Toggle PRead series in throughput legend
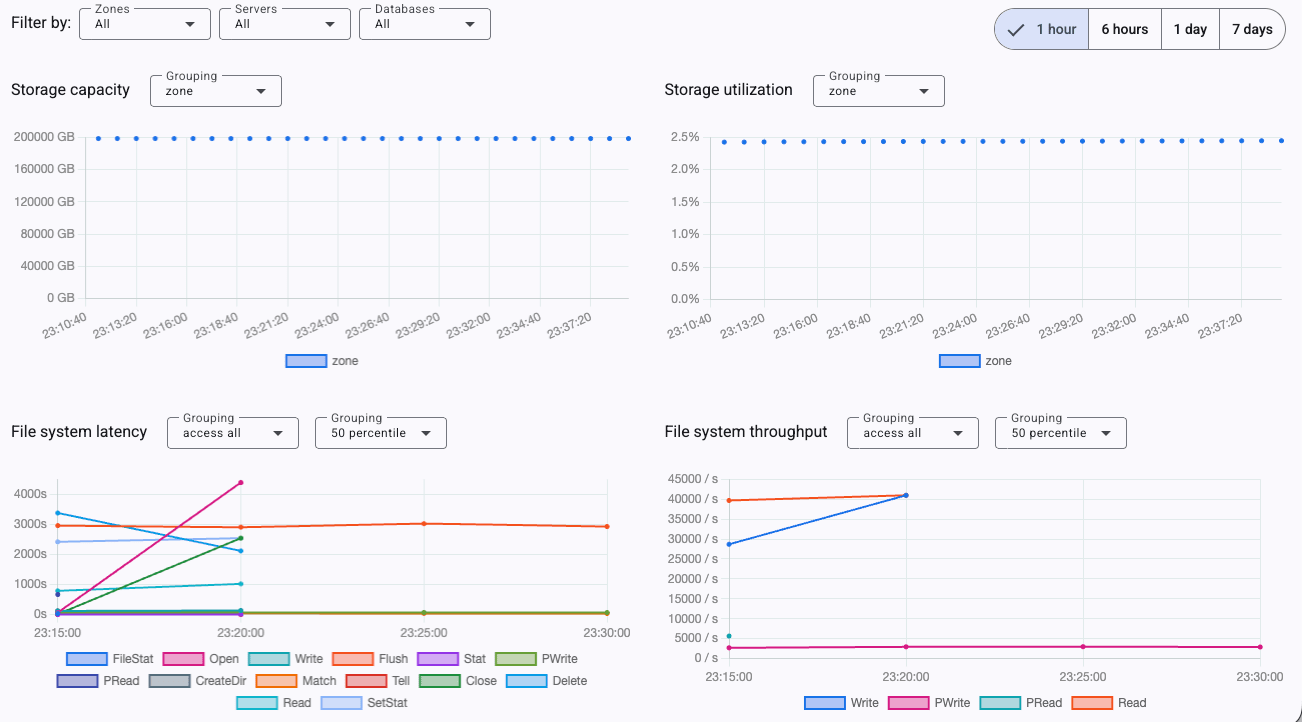 999,703
